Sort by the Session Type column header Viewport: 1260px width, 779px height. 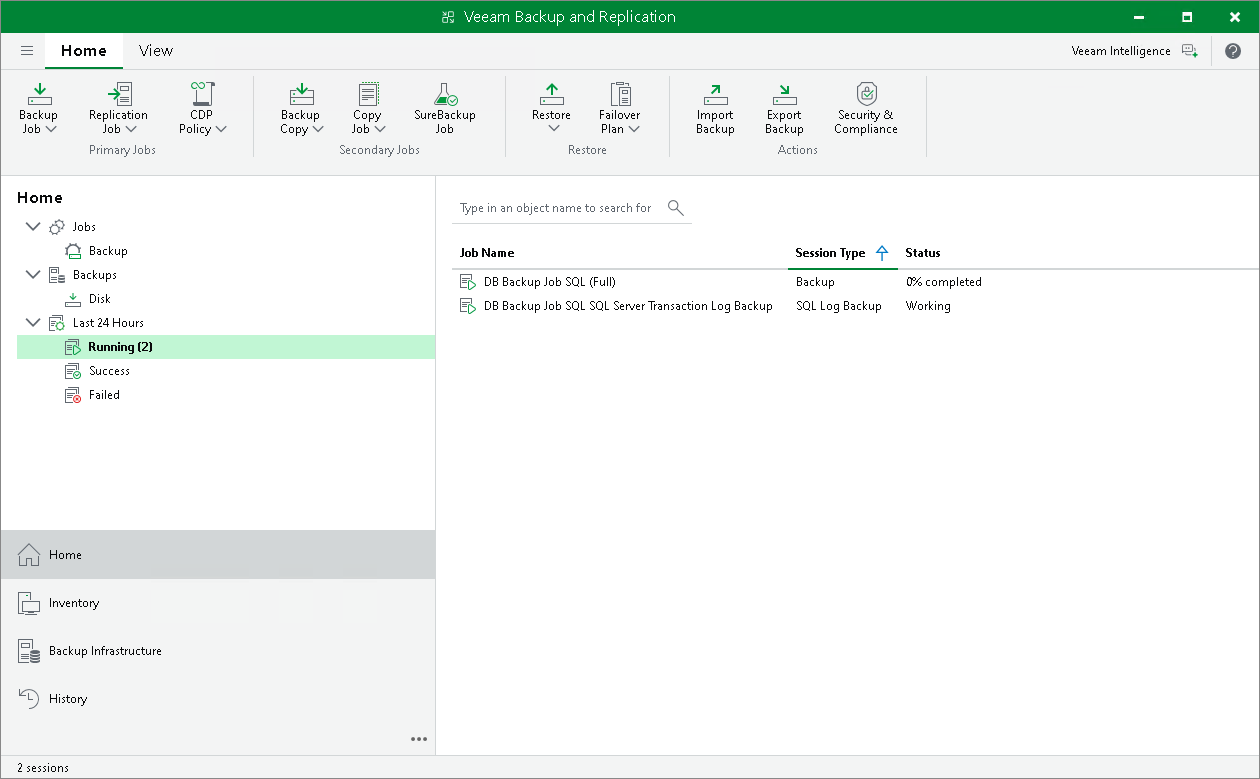pyautogui.click(x=830, y=253)
